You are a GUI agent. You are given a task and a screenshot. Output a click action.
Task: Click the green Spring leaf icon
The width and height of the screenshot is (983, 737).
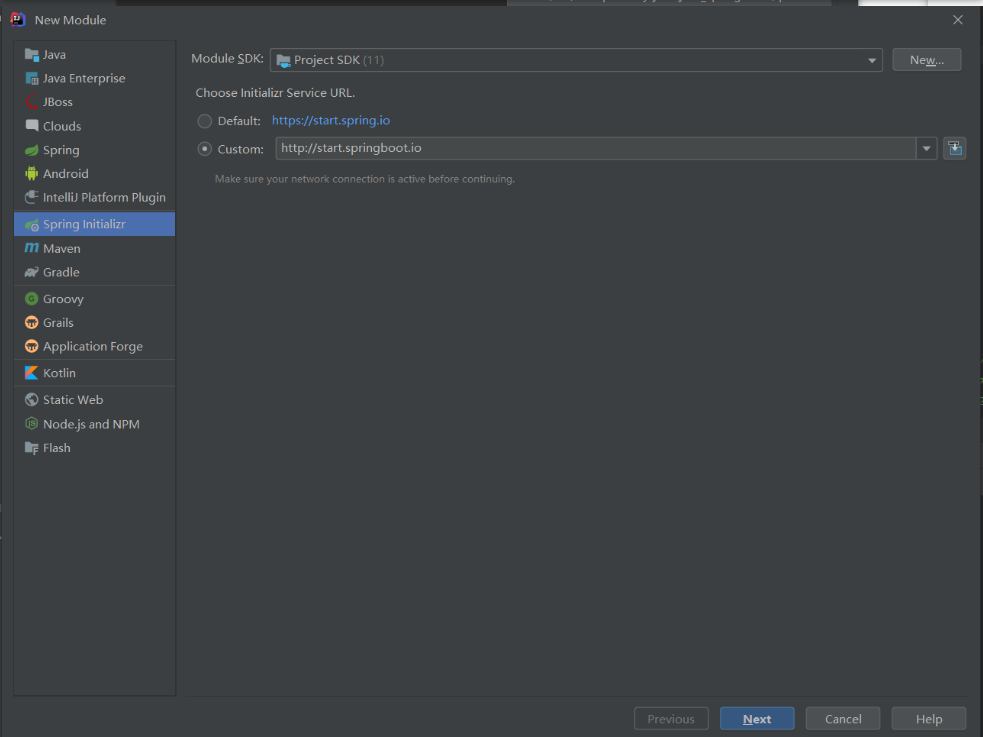click(x=31, y=150)
